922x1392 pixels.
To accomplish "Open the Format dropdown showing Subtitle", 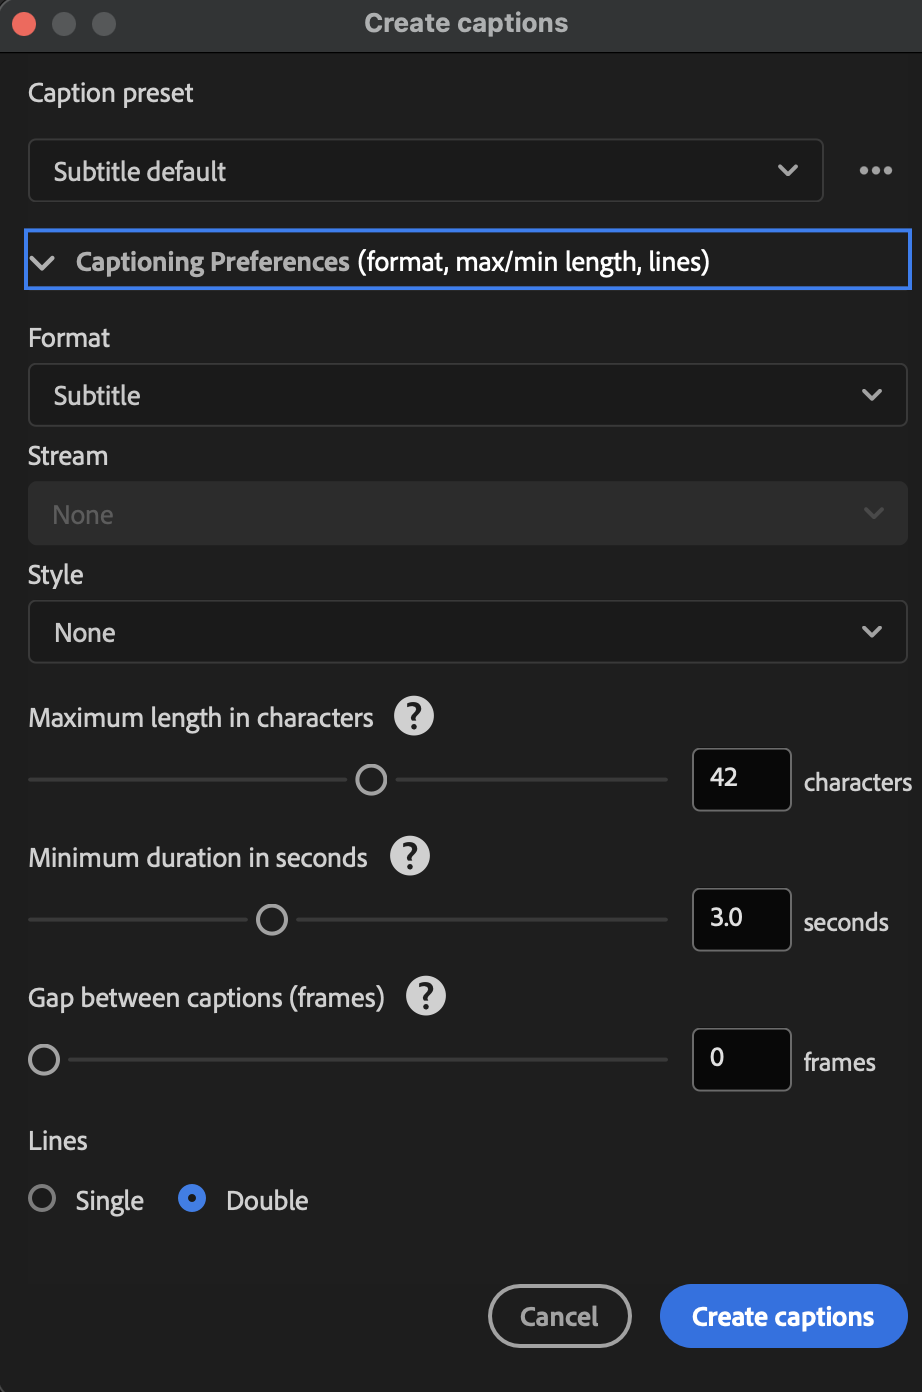I will (x=467, y=395).
